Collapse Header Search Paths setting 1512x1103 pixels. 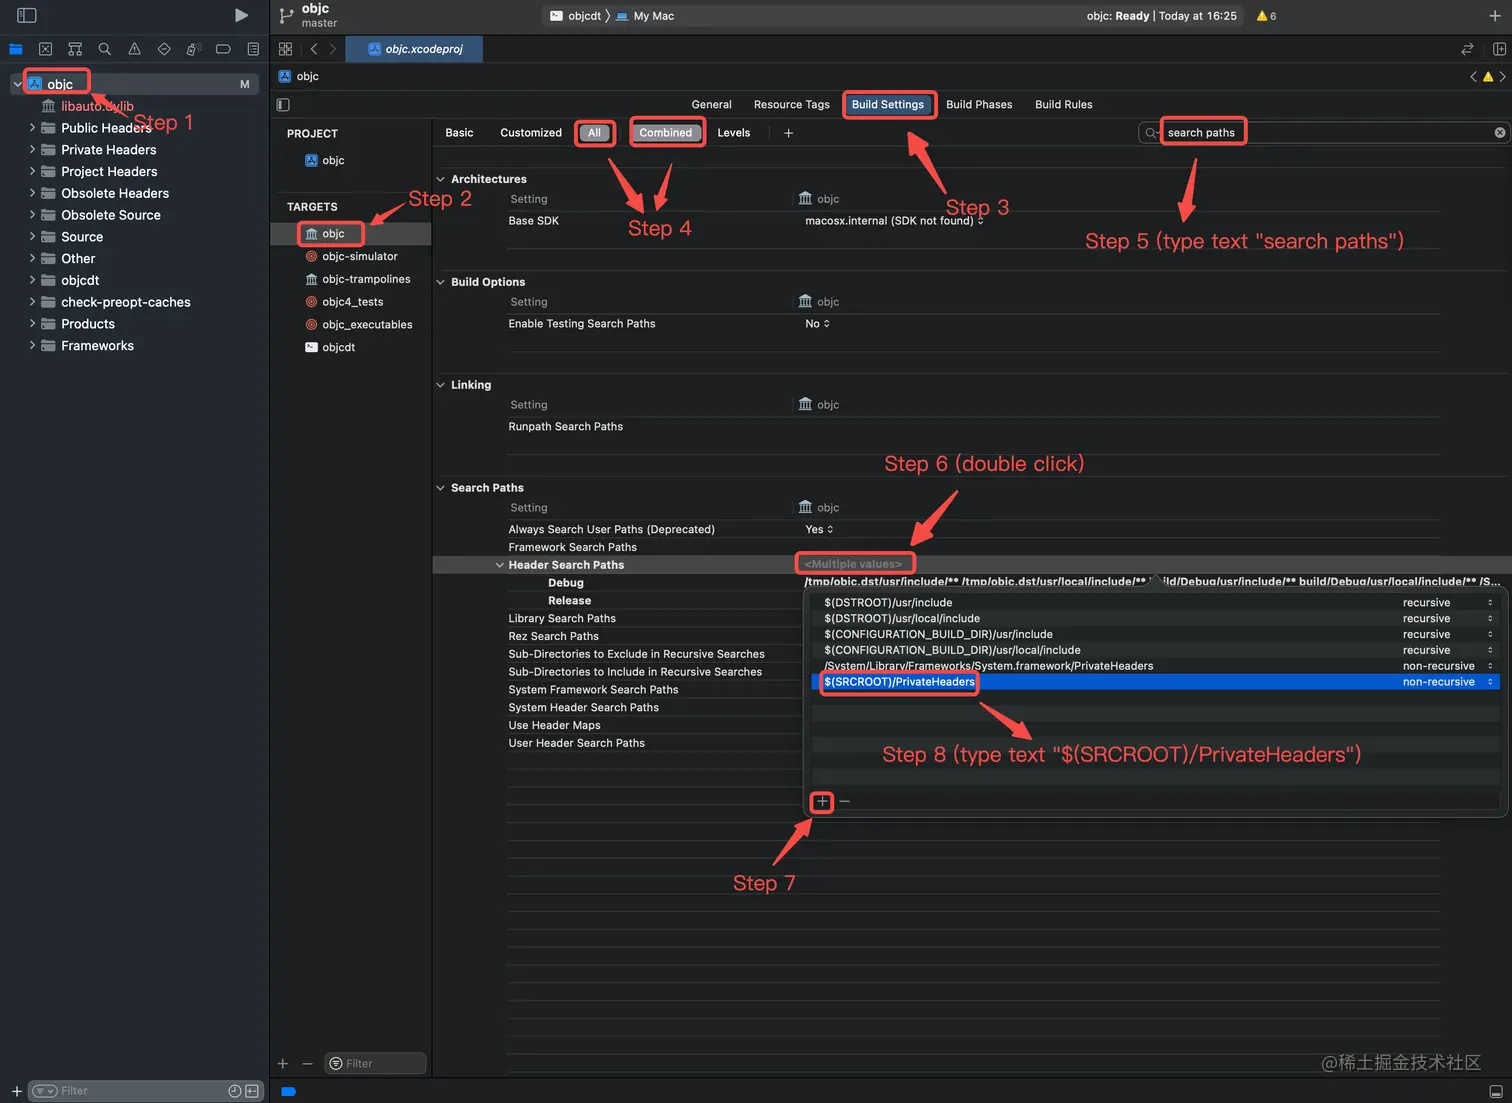(x=499, y=565)
